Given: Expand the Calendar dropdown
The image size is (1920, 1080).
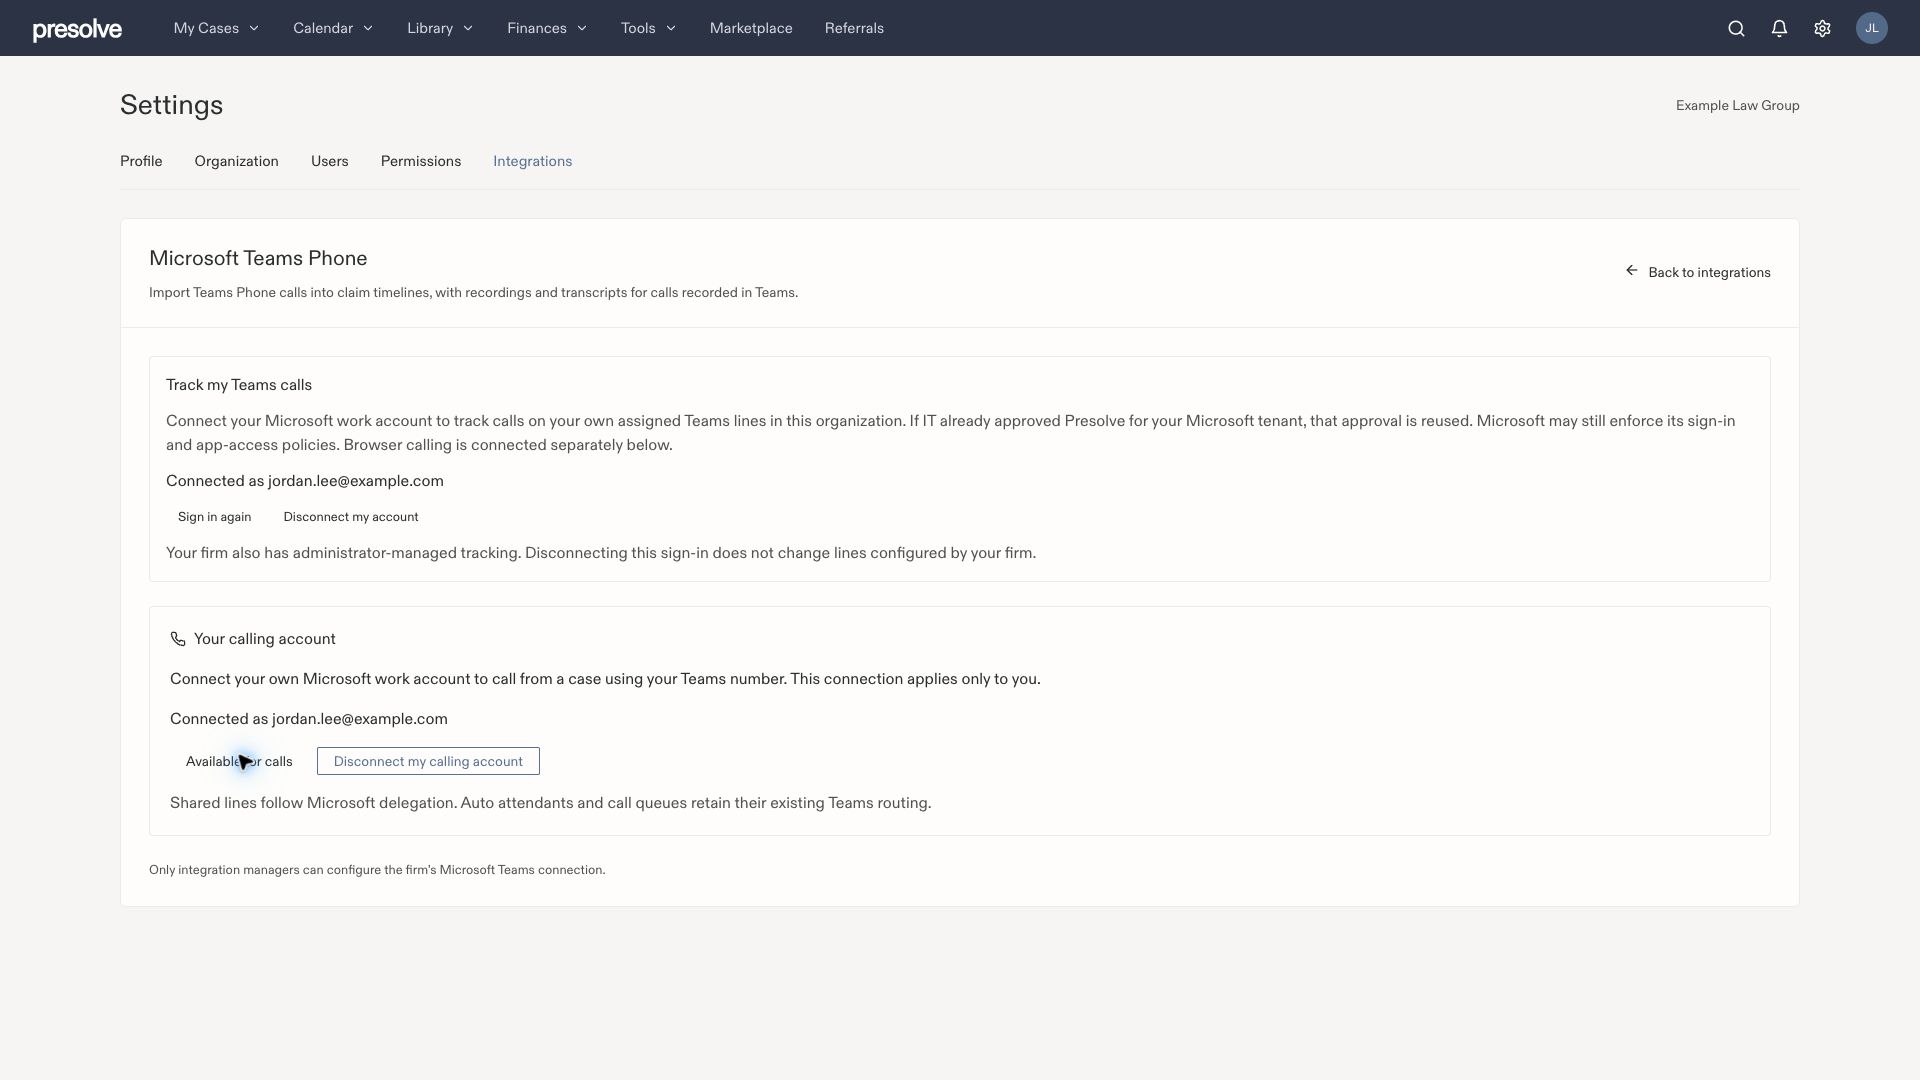Looking at the screenshot, I should [333, 28].
